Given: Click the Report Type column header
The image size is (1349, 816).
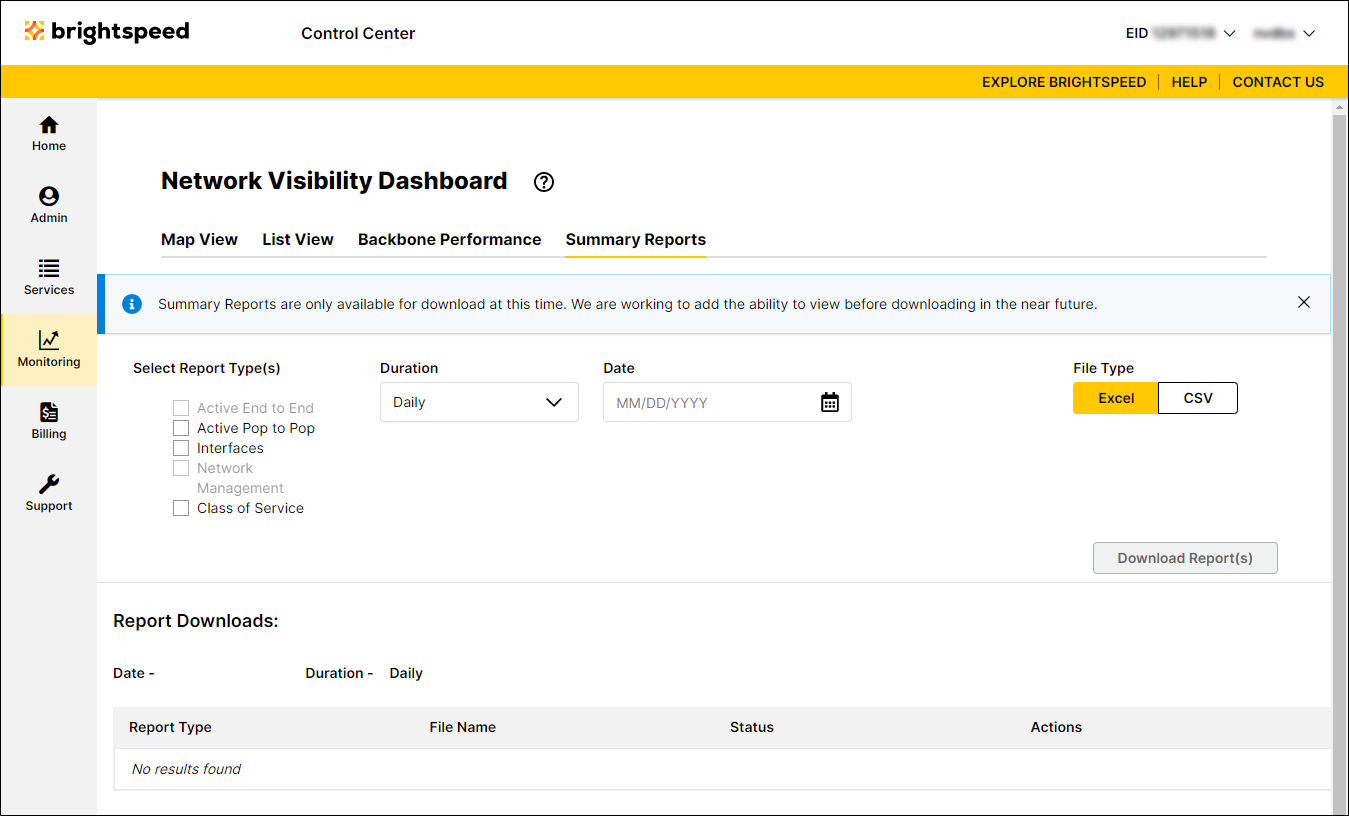Looking at the screenshot, I should (x=170, y=727).
